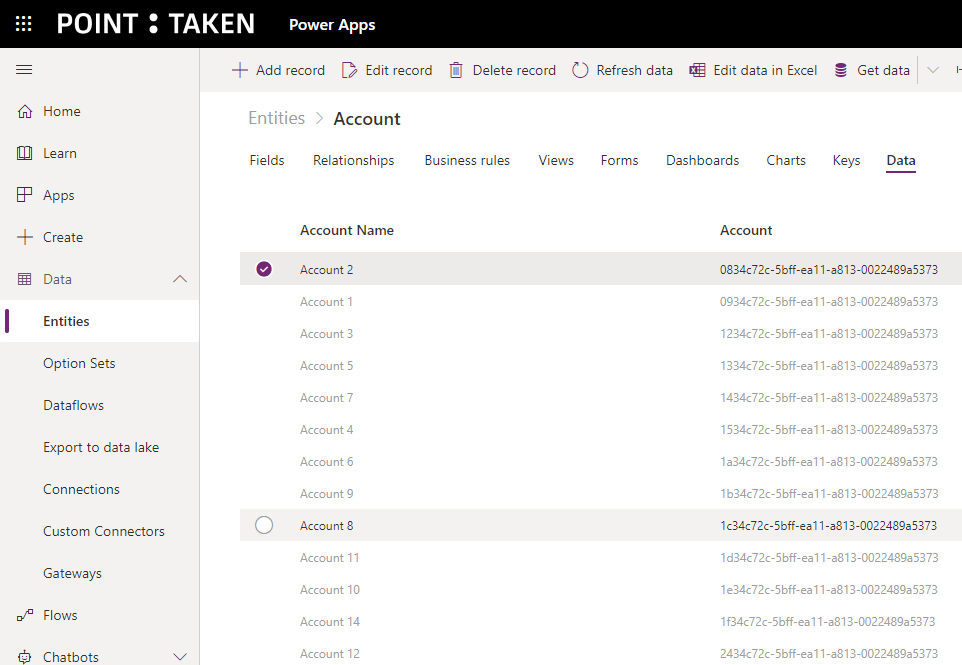The image size is (962, 665).
Task: Open Option Sets in sidebar
Action: coord(79,363)
